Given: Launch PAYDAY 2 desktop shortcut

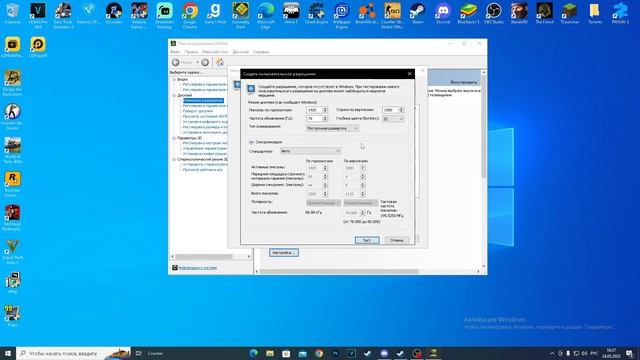Looking at the screenshot, I should pos(620,13).
